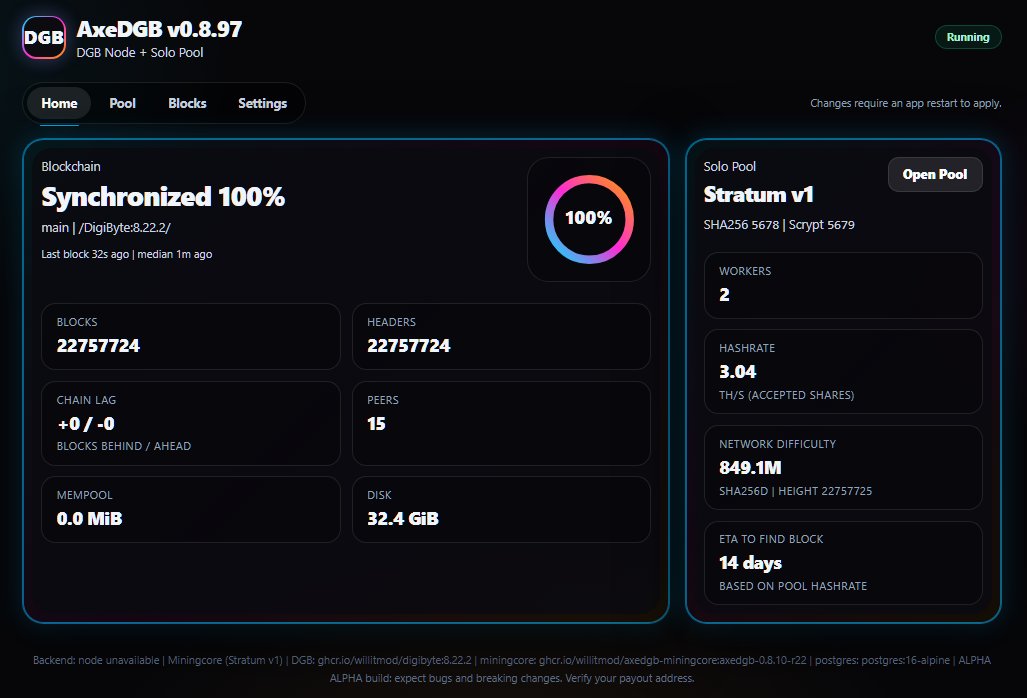
Task: Click the NETWORK DIFFICULTY value 849.1M
Action: point(750,468)
